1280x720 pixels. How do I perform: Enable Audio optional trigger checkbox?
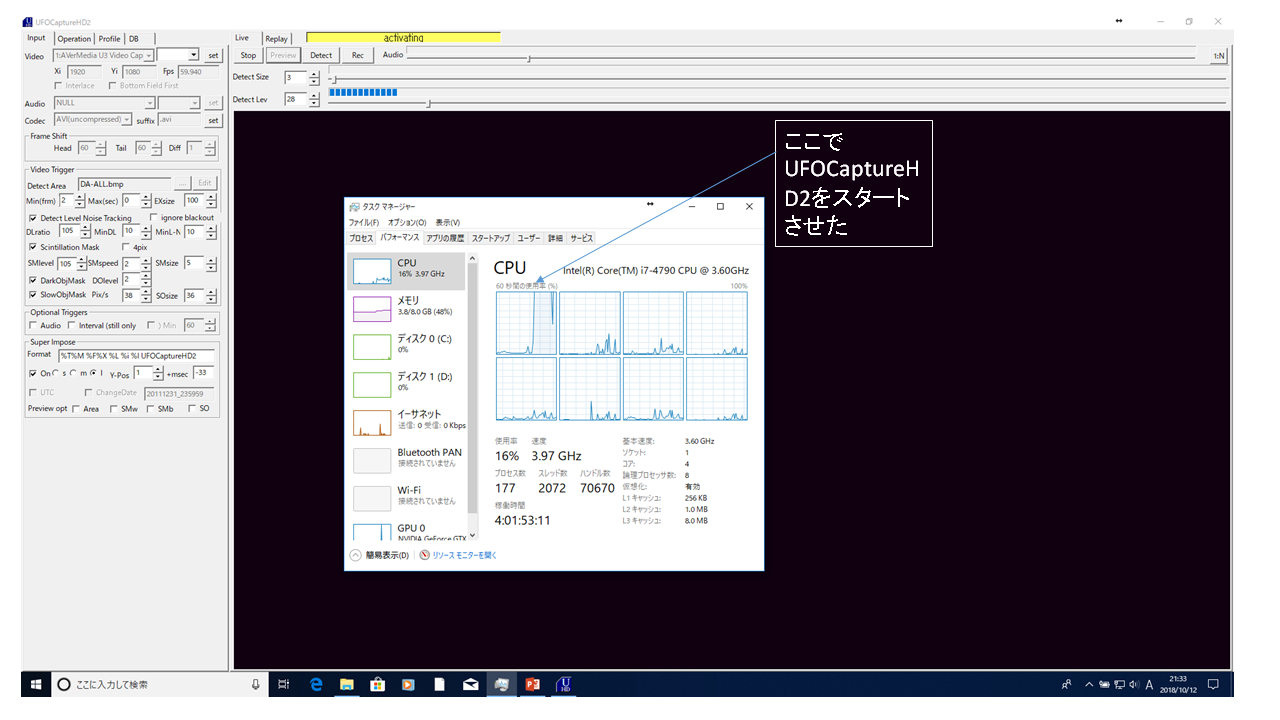(x=33, y=325)
